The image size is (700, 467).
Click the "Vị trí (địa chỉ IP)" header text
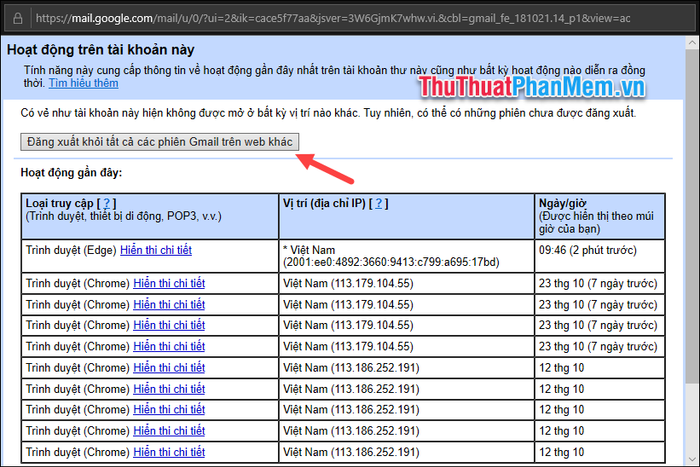pos(325,204)
